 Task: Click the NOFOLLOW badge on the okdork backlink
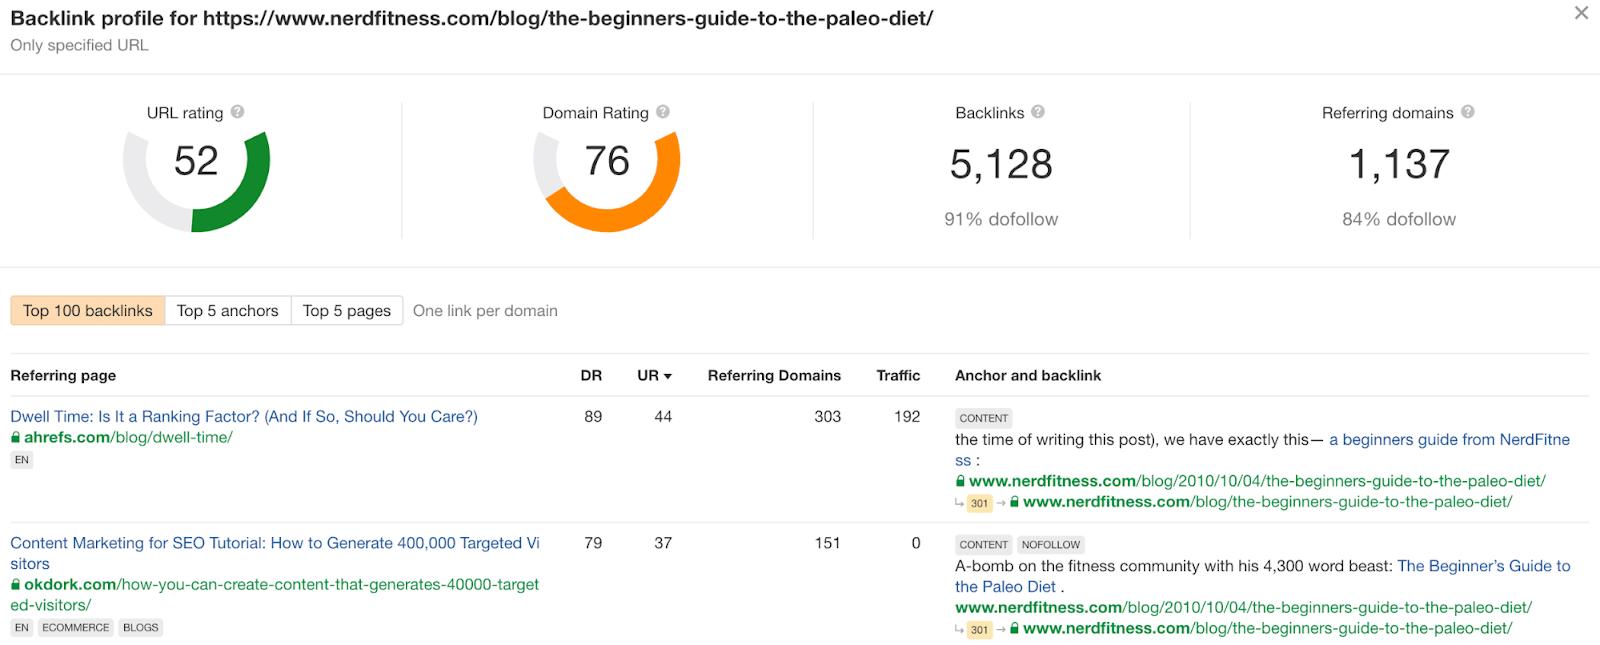(1051, 544)
